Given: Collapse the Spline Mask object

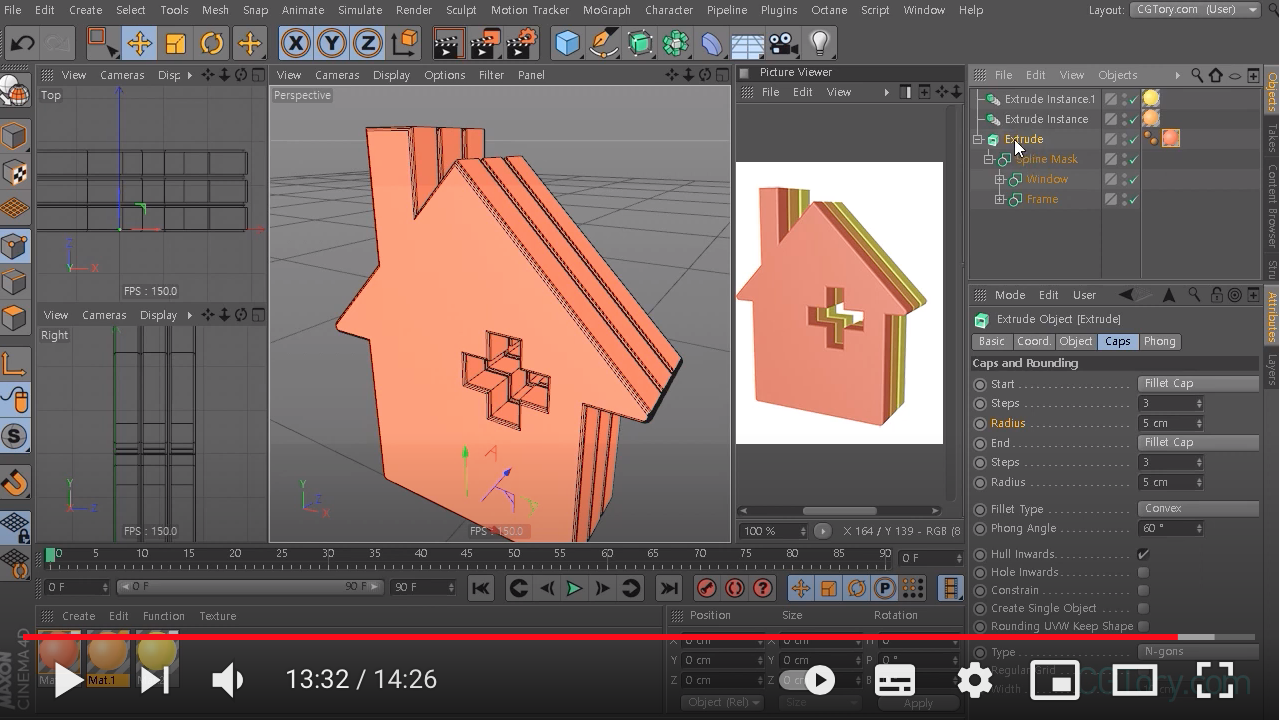Looking at the screenshot, I should [988, 159].
